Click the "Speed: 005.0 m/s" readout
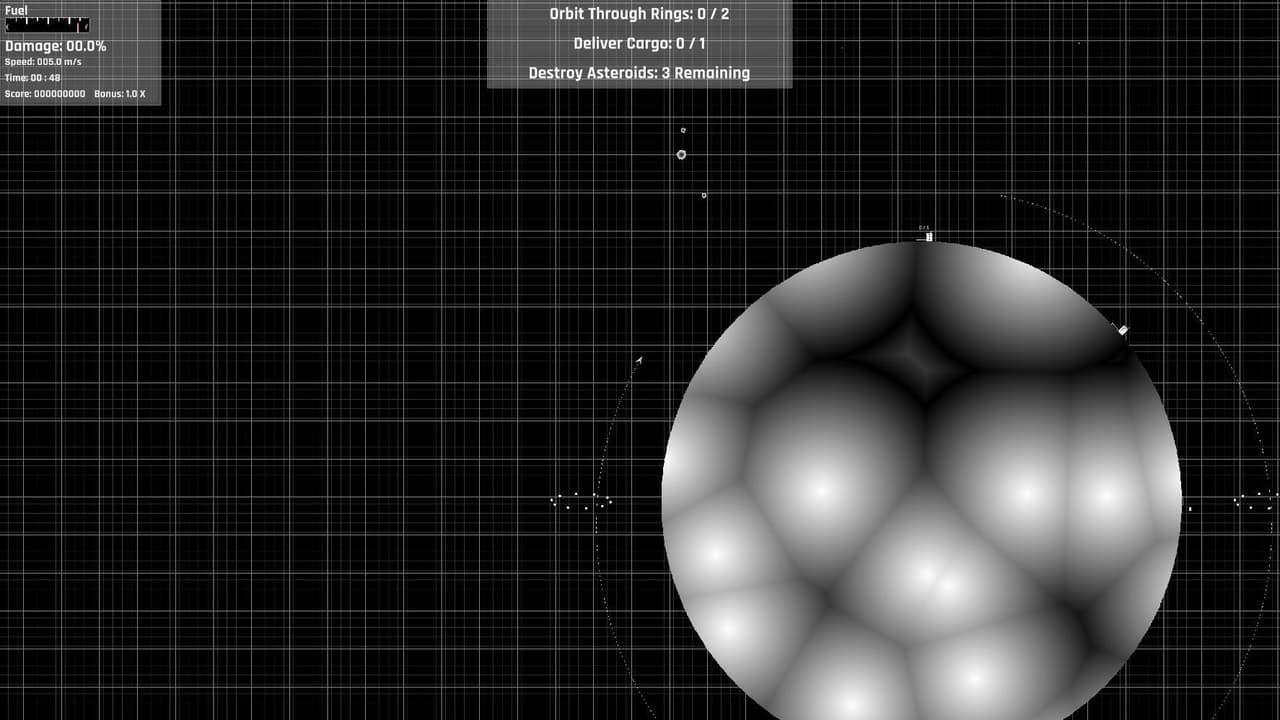 coord(43,62)
